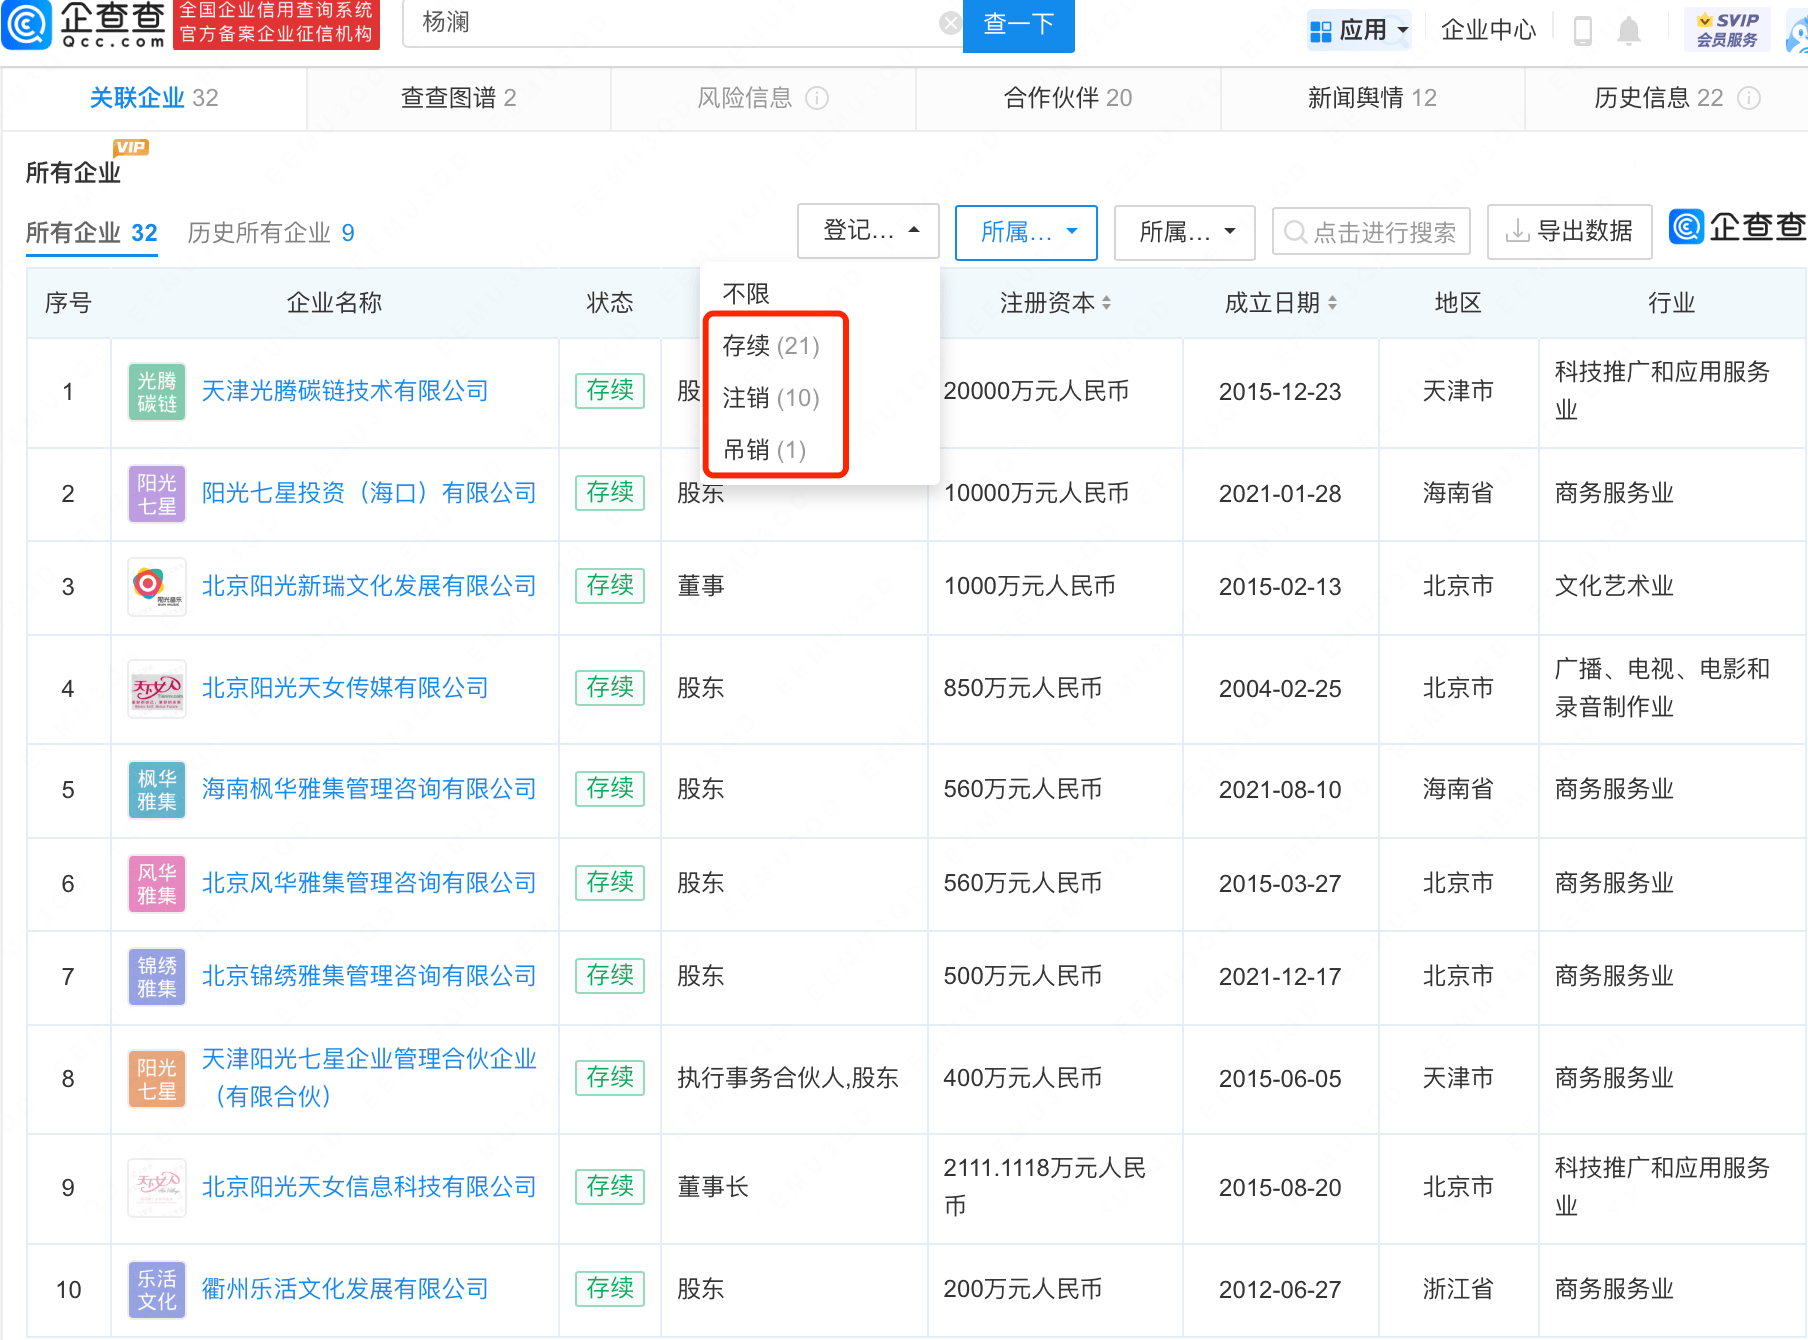The width and height of the screenshot is (1808, 1340).
Task: Click the info icon next to 历史信息
Action: coord(1749,98)
